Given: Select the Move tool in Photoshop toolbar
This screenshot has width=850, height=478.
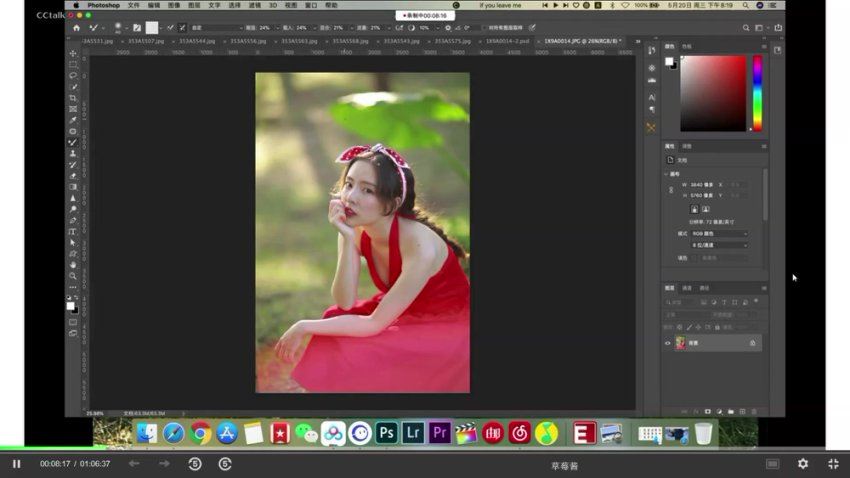Looking at the screenshot, I should pyautogui.click(x=73, y=54).
